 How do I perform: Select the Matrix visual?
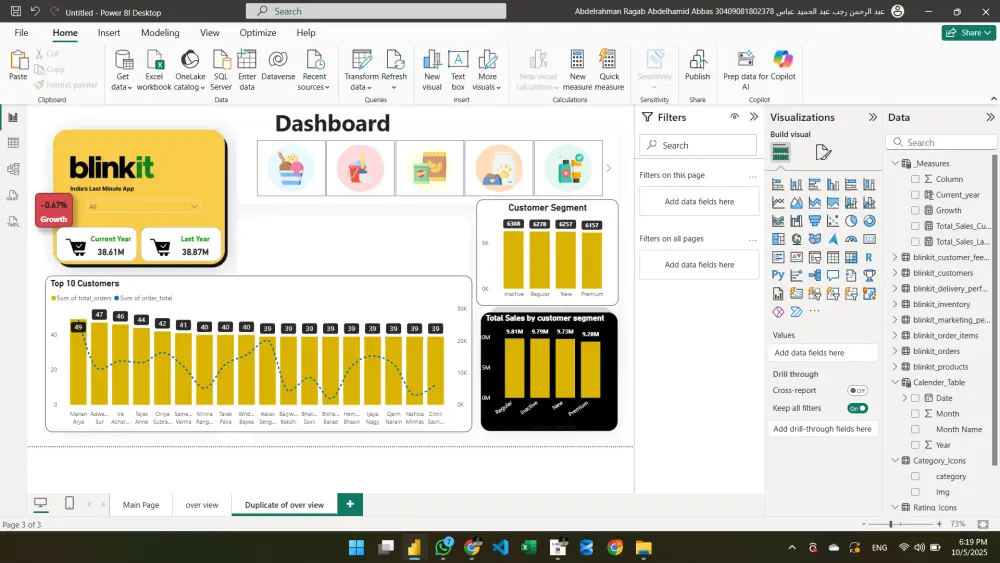pos(851,257)
